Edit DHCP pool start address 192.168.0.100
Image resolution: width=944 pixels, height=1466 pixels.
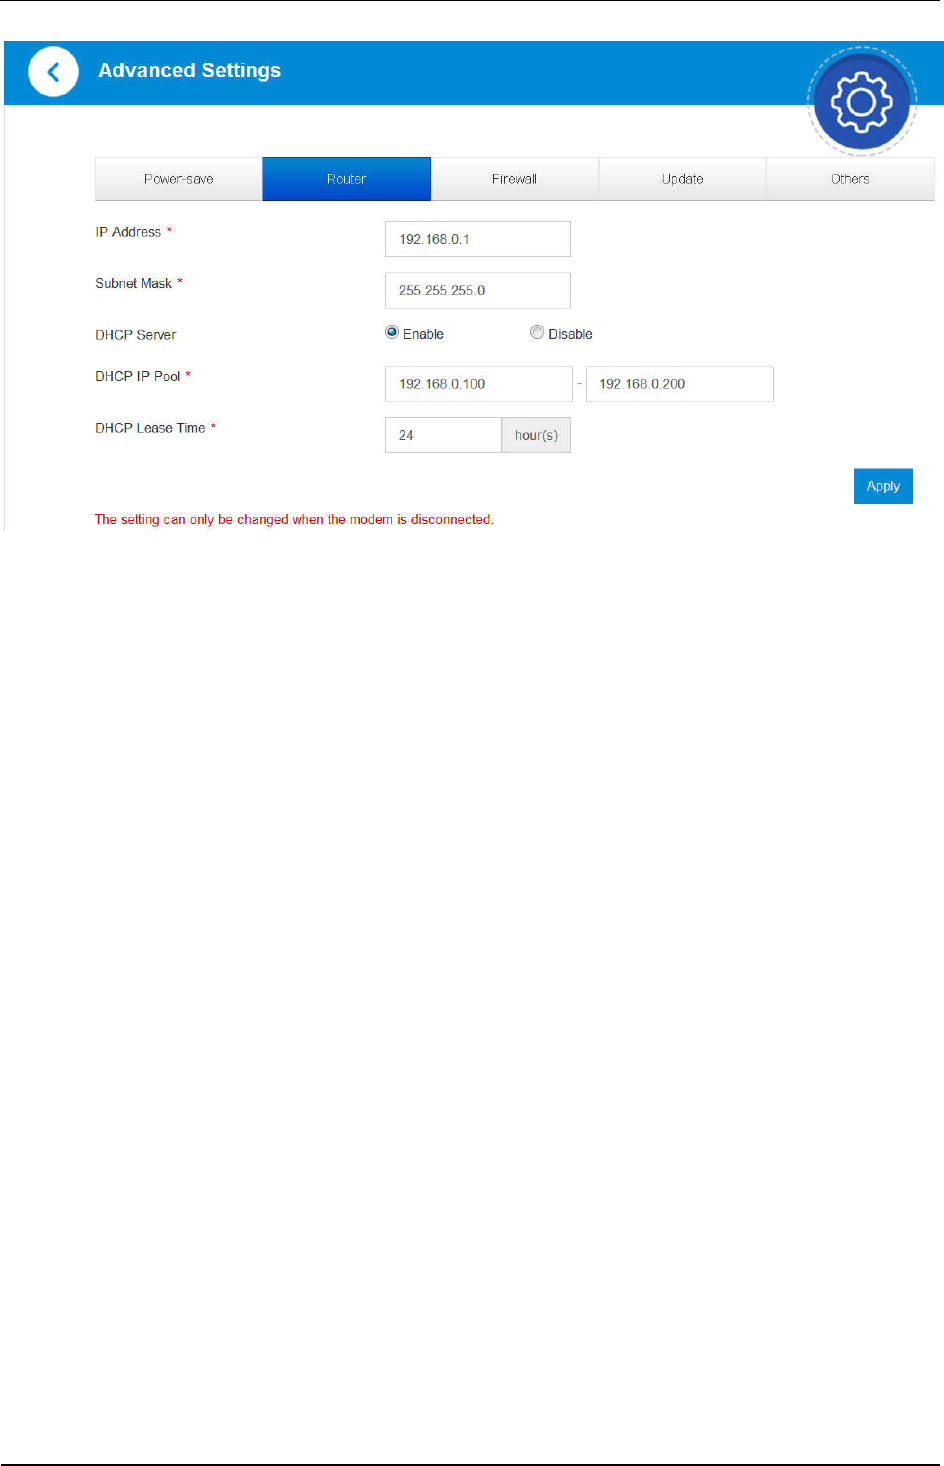point(479,384)
